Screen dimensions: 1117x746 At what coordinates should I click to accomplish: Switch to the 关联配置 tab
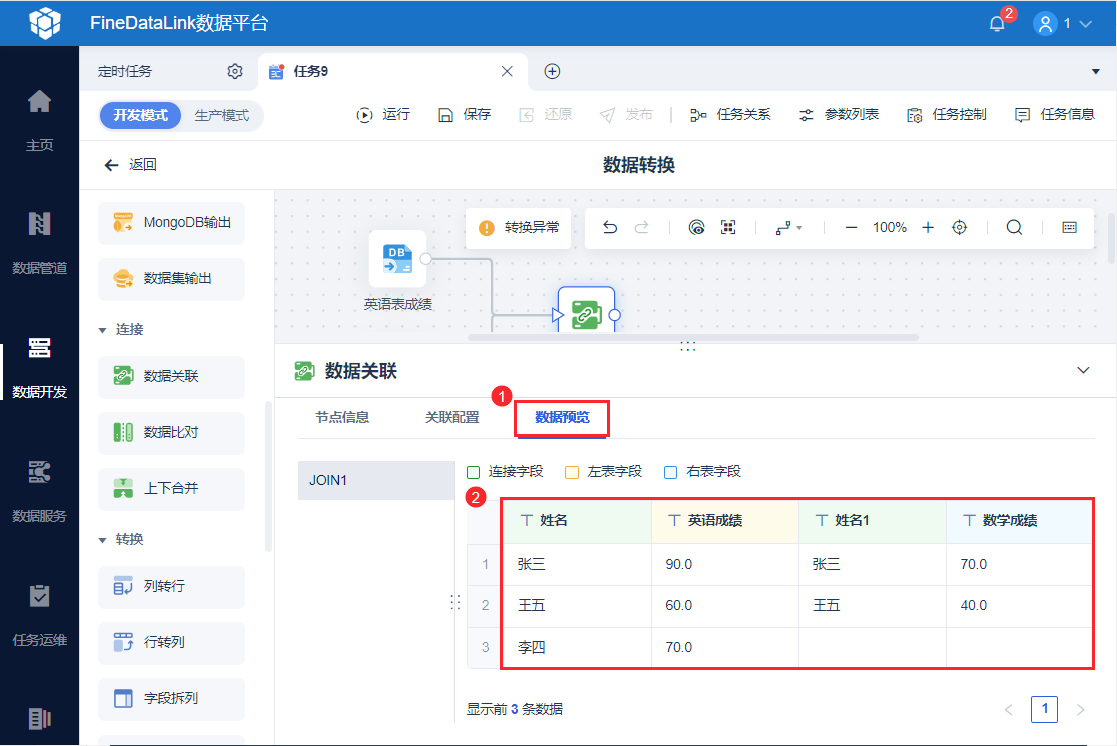pyautogui.click(x=452, y=417)
